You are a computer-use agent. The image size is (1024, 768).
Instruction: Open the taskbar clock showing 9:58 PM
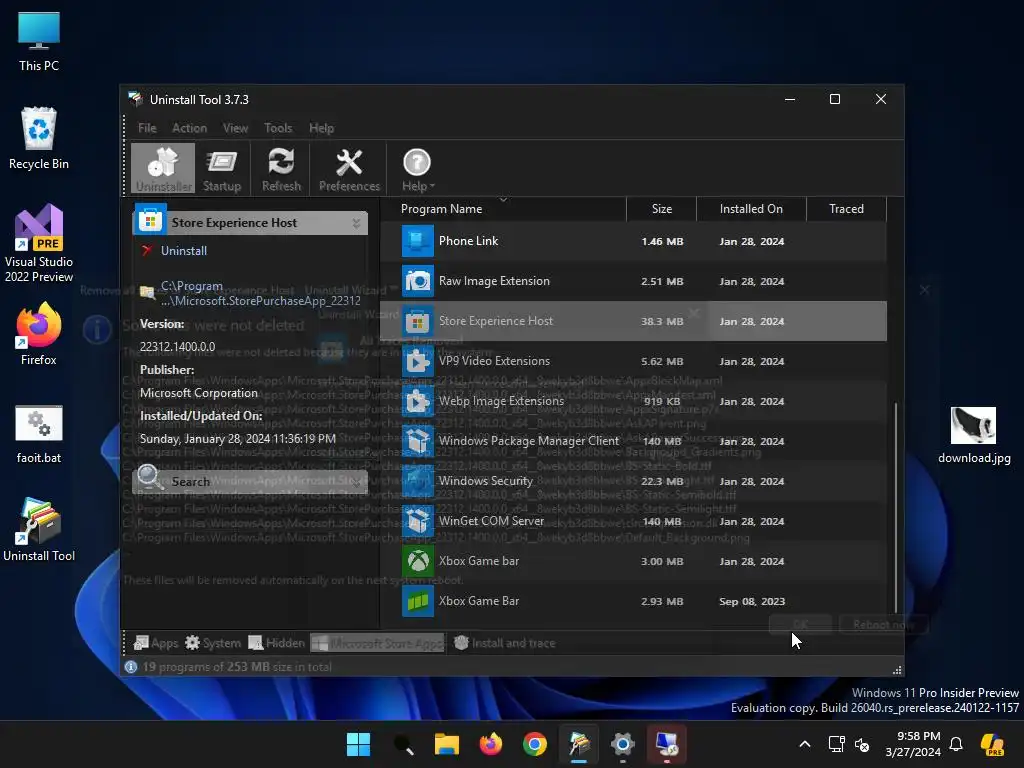[914, 744]
